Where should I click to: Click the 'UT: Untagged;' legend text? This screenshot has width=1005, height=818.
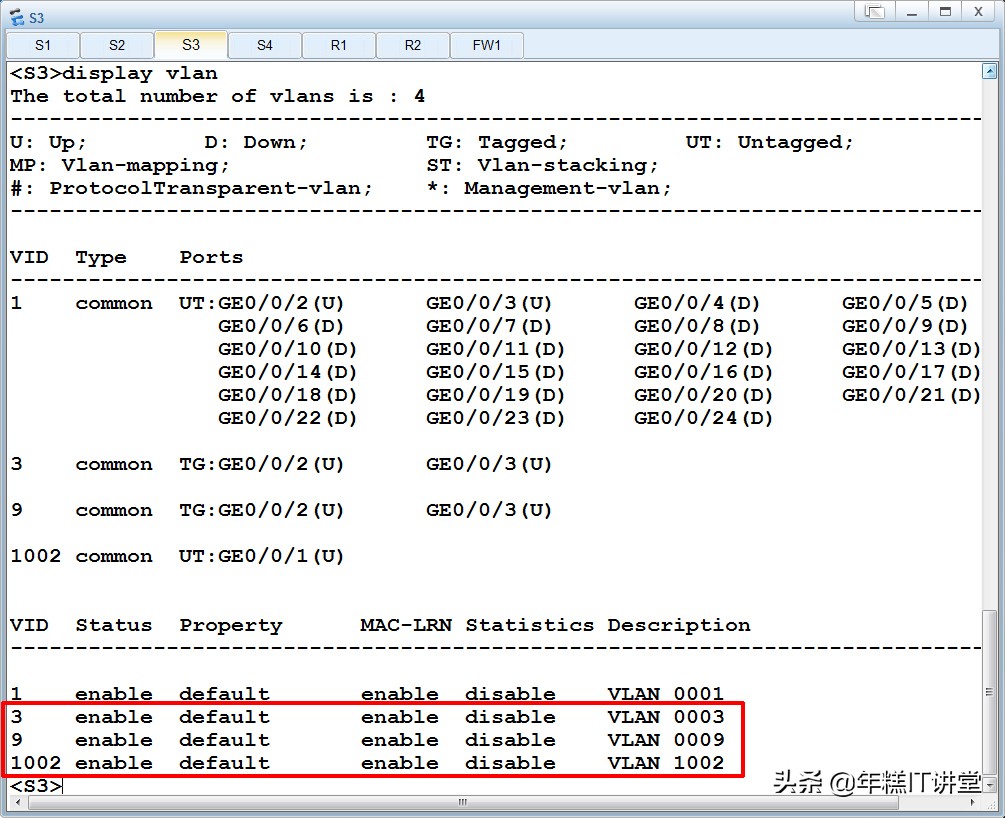[769, 142]
